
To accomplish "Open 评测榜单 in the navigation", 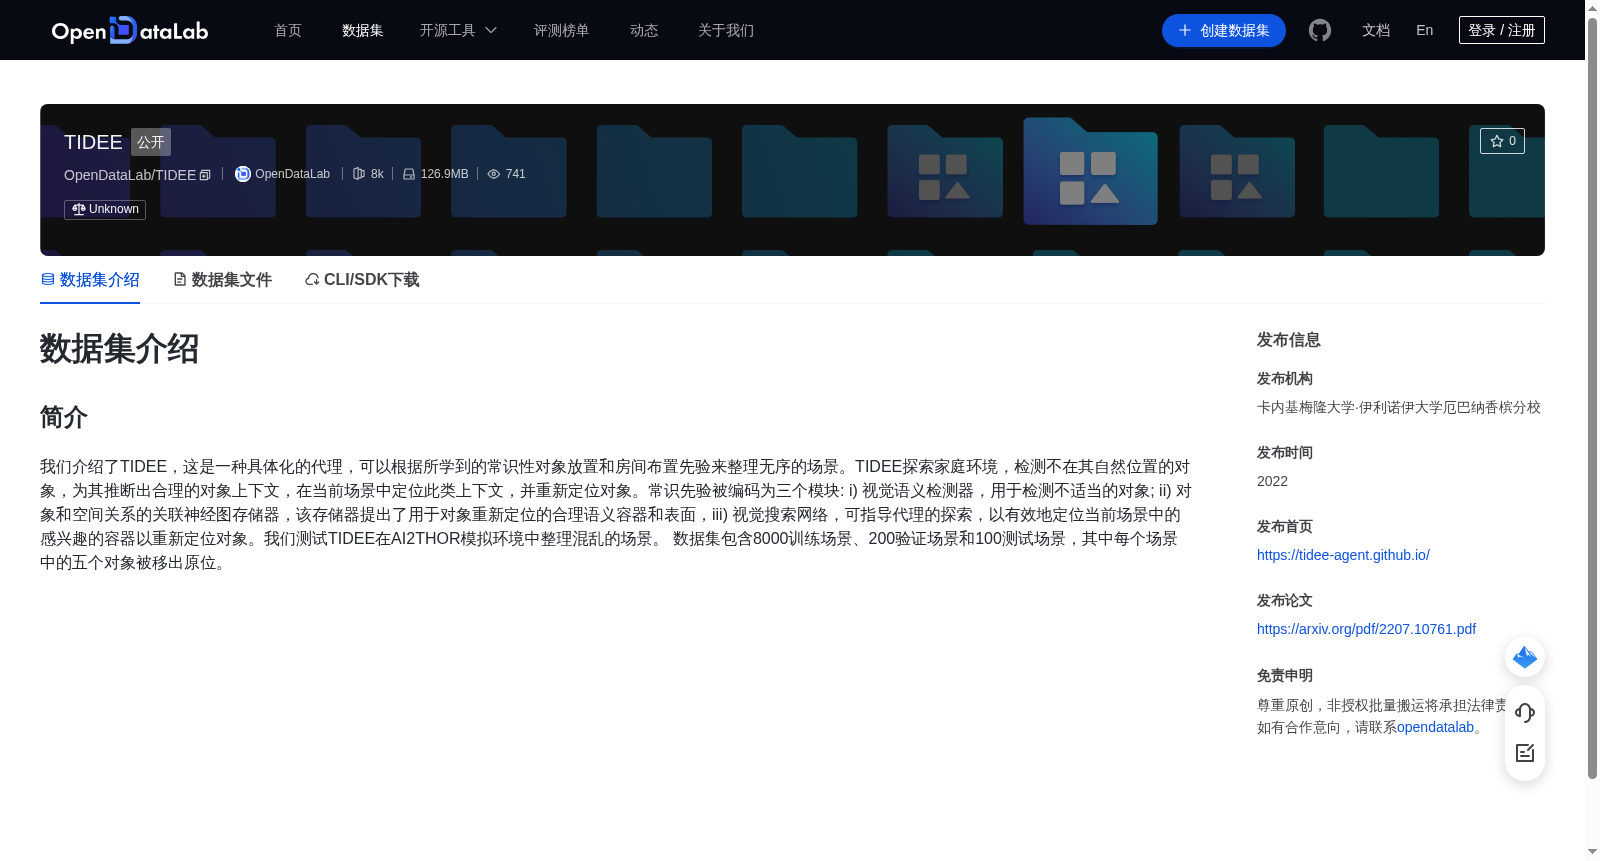I will [x=561, y=30].
